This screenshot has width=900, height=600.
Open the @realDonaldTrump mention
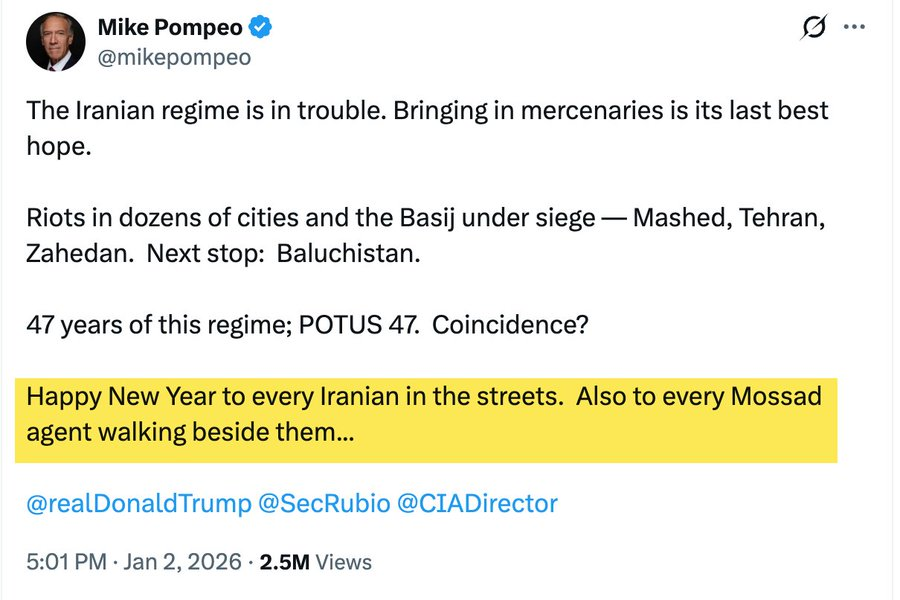(x=138, y=503)
